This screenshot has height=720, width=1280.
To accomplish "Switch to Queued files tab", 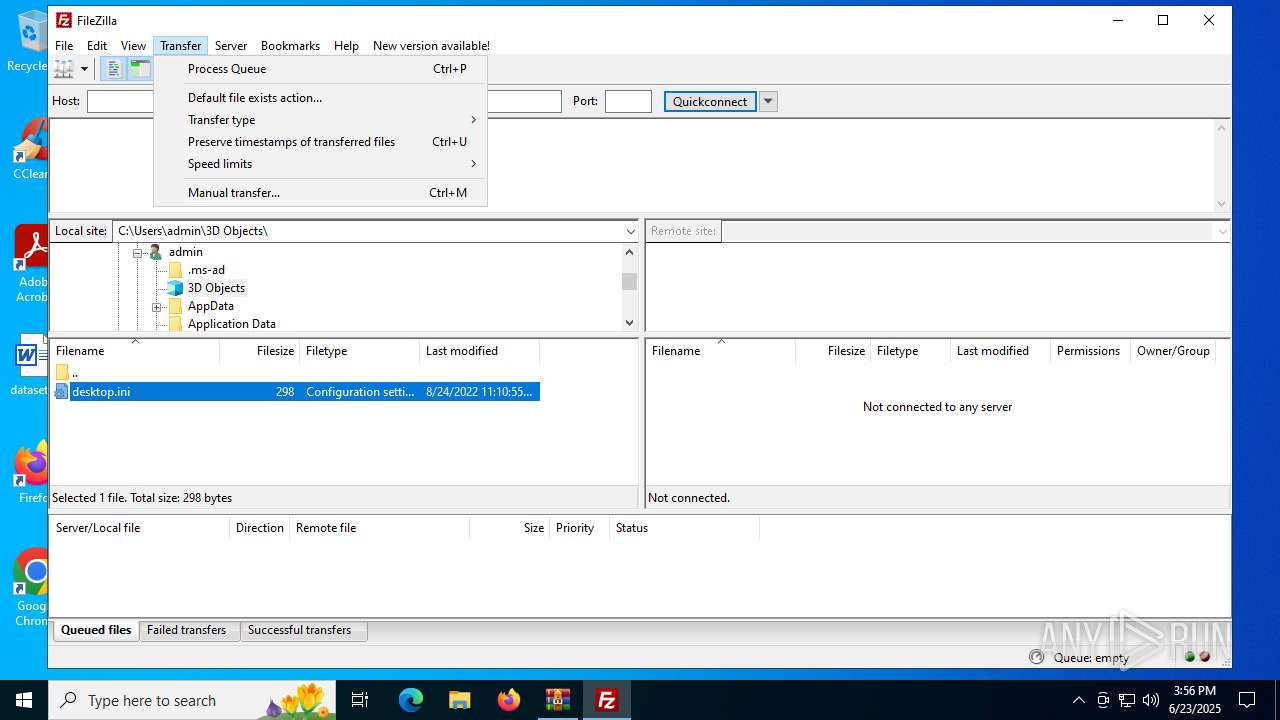I will tap(96, 631).
